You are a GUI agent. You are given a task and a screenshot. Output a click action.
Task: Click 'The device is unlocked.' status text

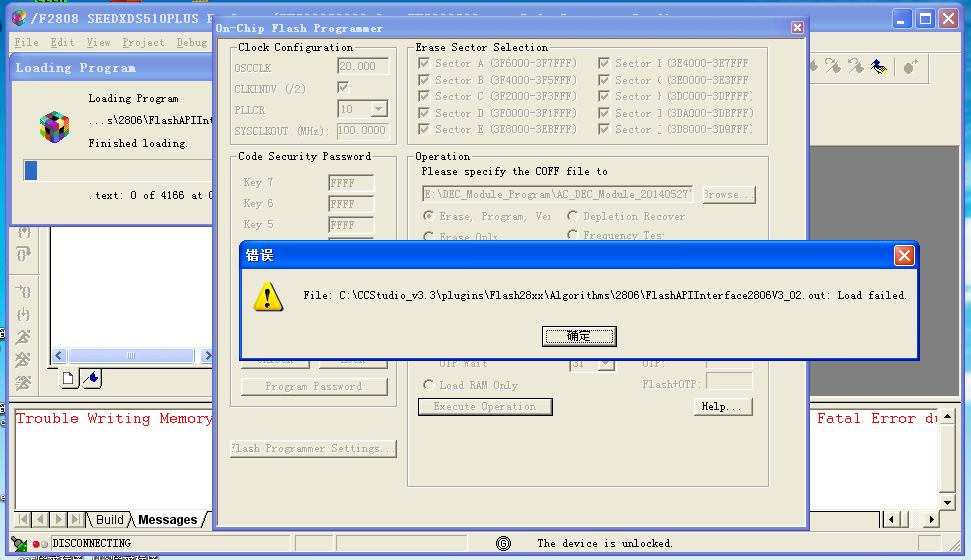pyautogui.click(x=604, y=543)
